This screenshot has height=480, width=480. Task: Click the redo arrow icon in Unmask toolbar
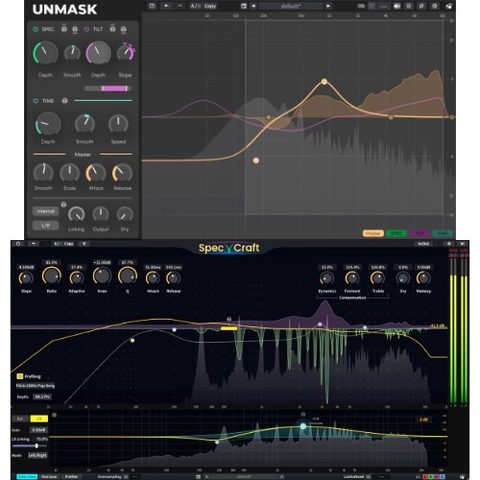180,6
